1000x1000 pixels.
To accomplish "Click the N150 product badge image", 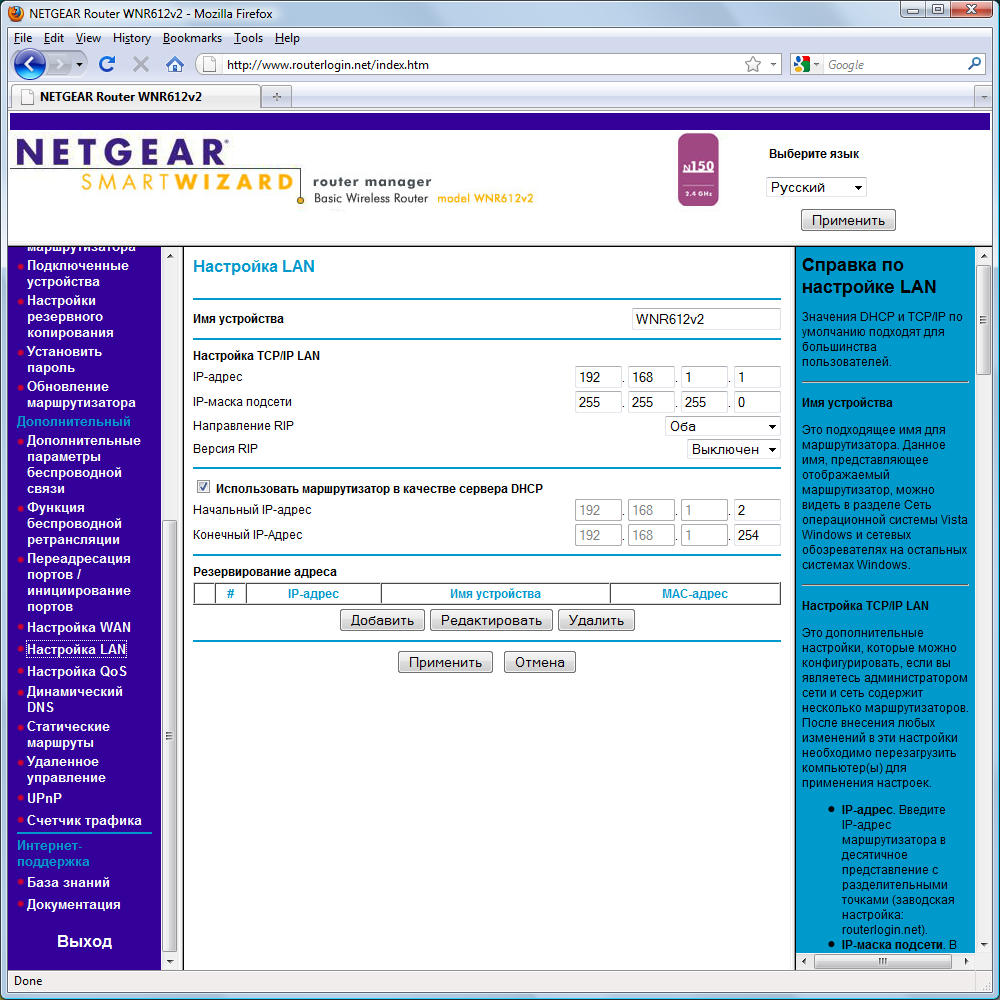I will pyautogui.click(x=698, y=170).
